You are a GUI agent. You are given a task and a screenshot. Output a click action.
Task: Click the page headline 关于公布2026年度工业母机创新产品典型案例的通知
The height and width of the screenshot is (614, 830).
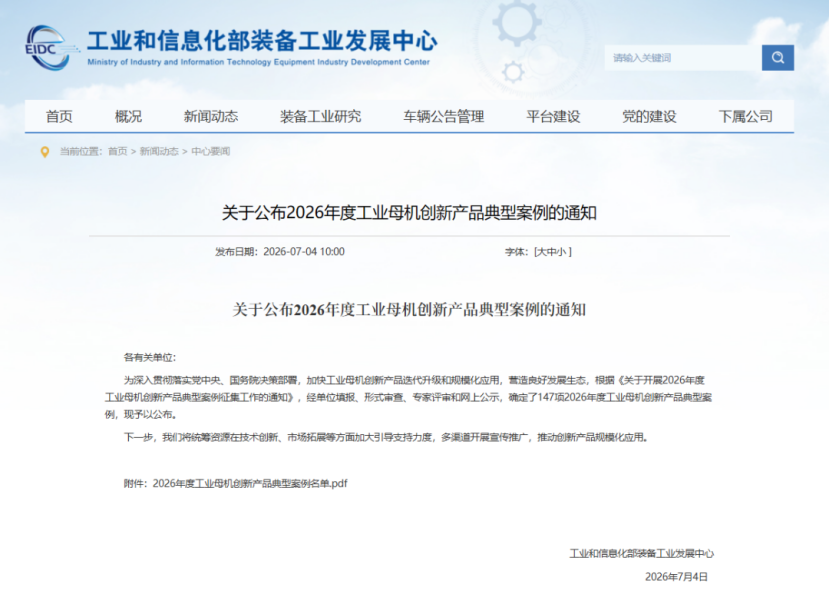409,213
